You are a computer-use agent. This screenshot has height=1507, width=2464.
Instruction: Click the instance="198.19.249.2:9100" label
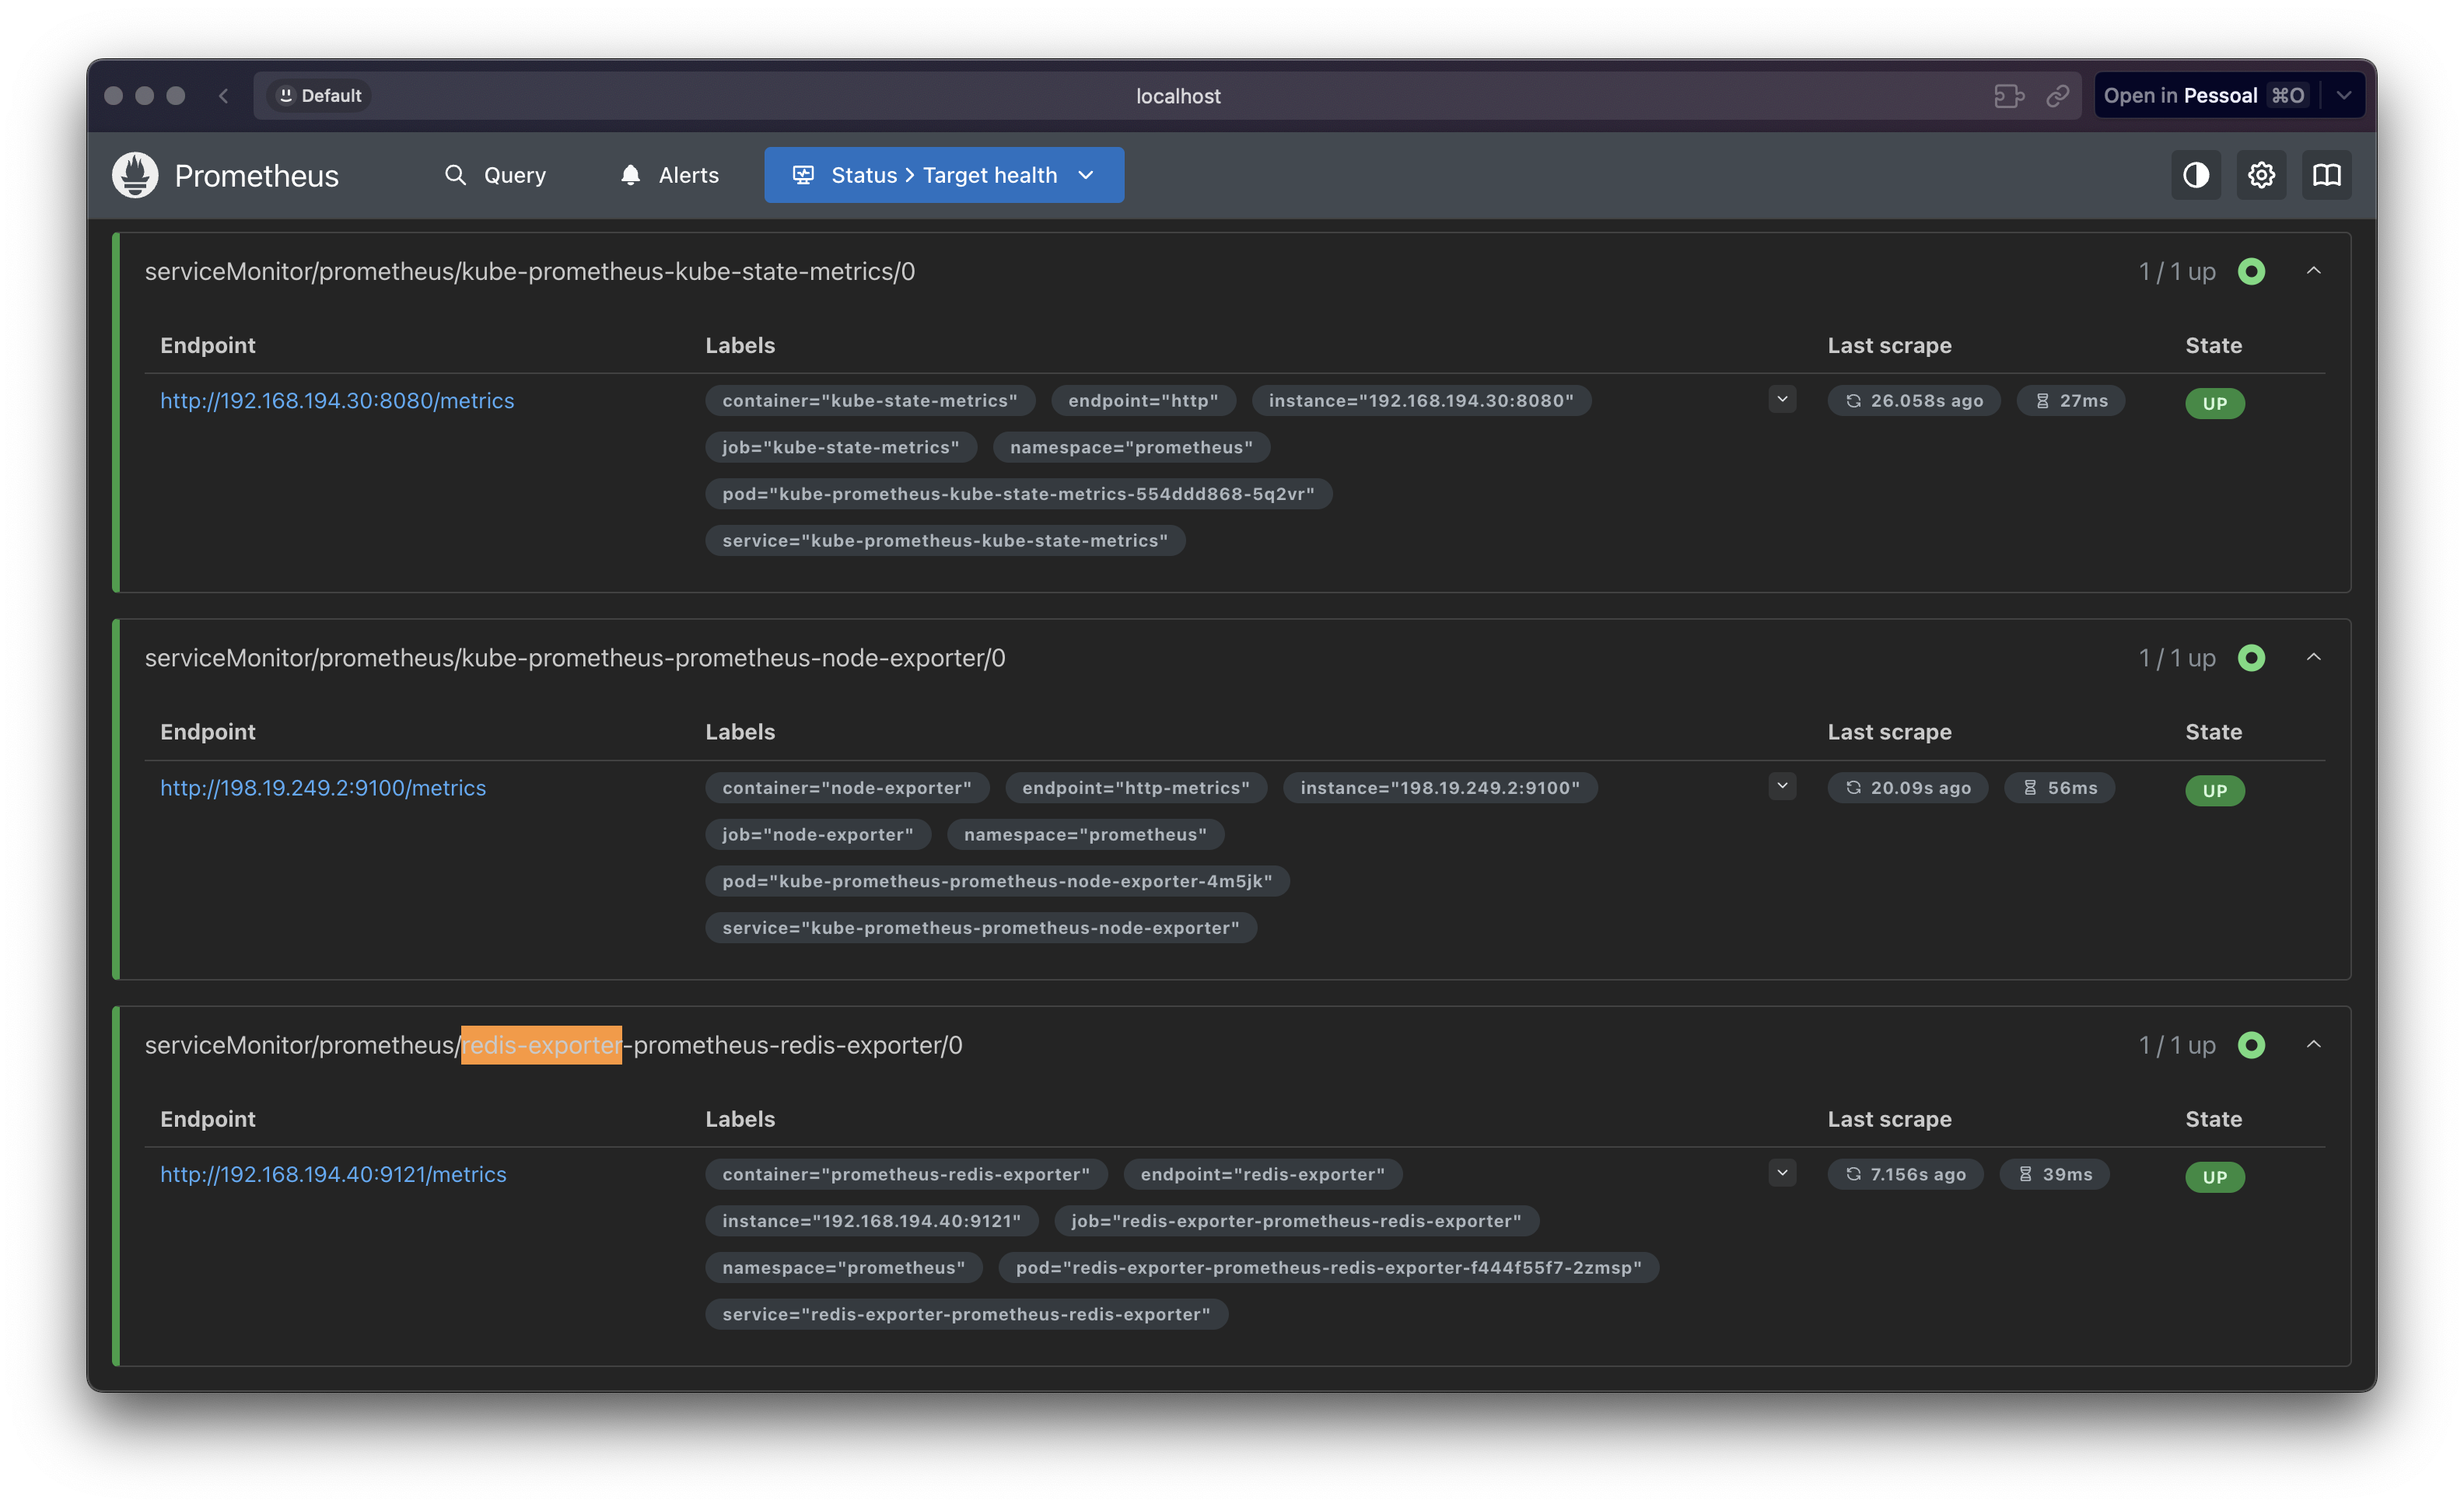pos(1440,788)
